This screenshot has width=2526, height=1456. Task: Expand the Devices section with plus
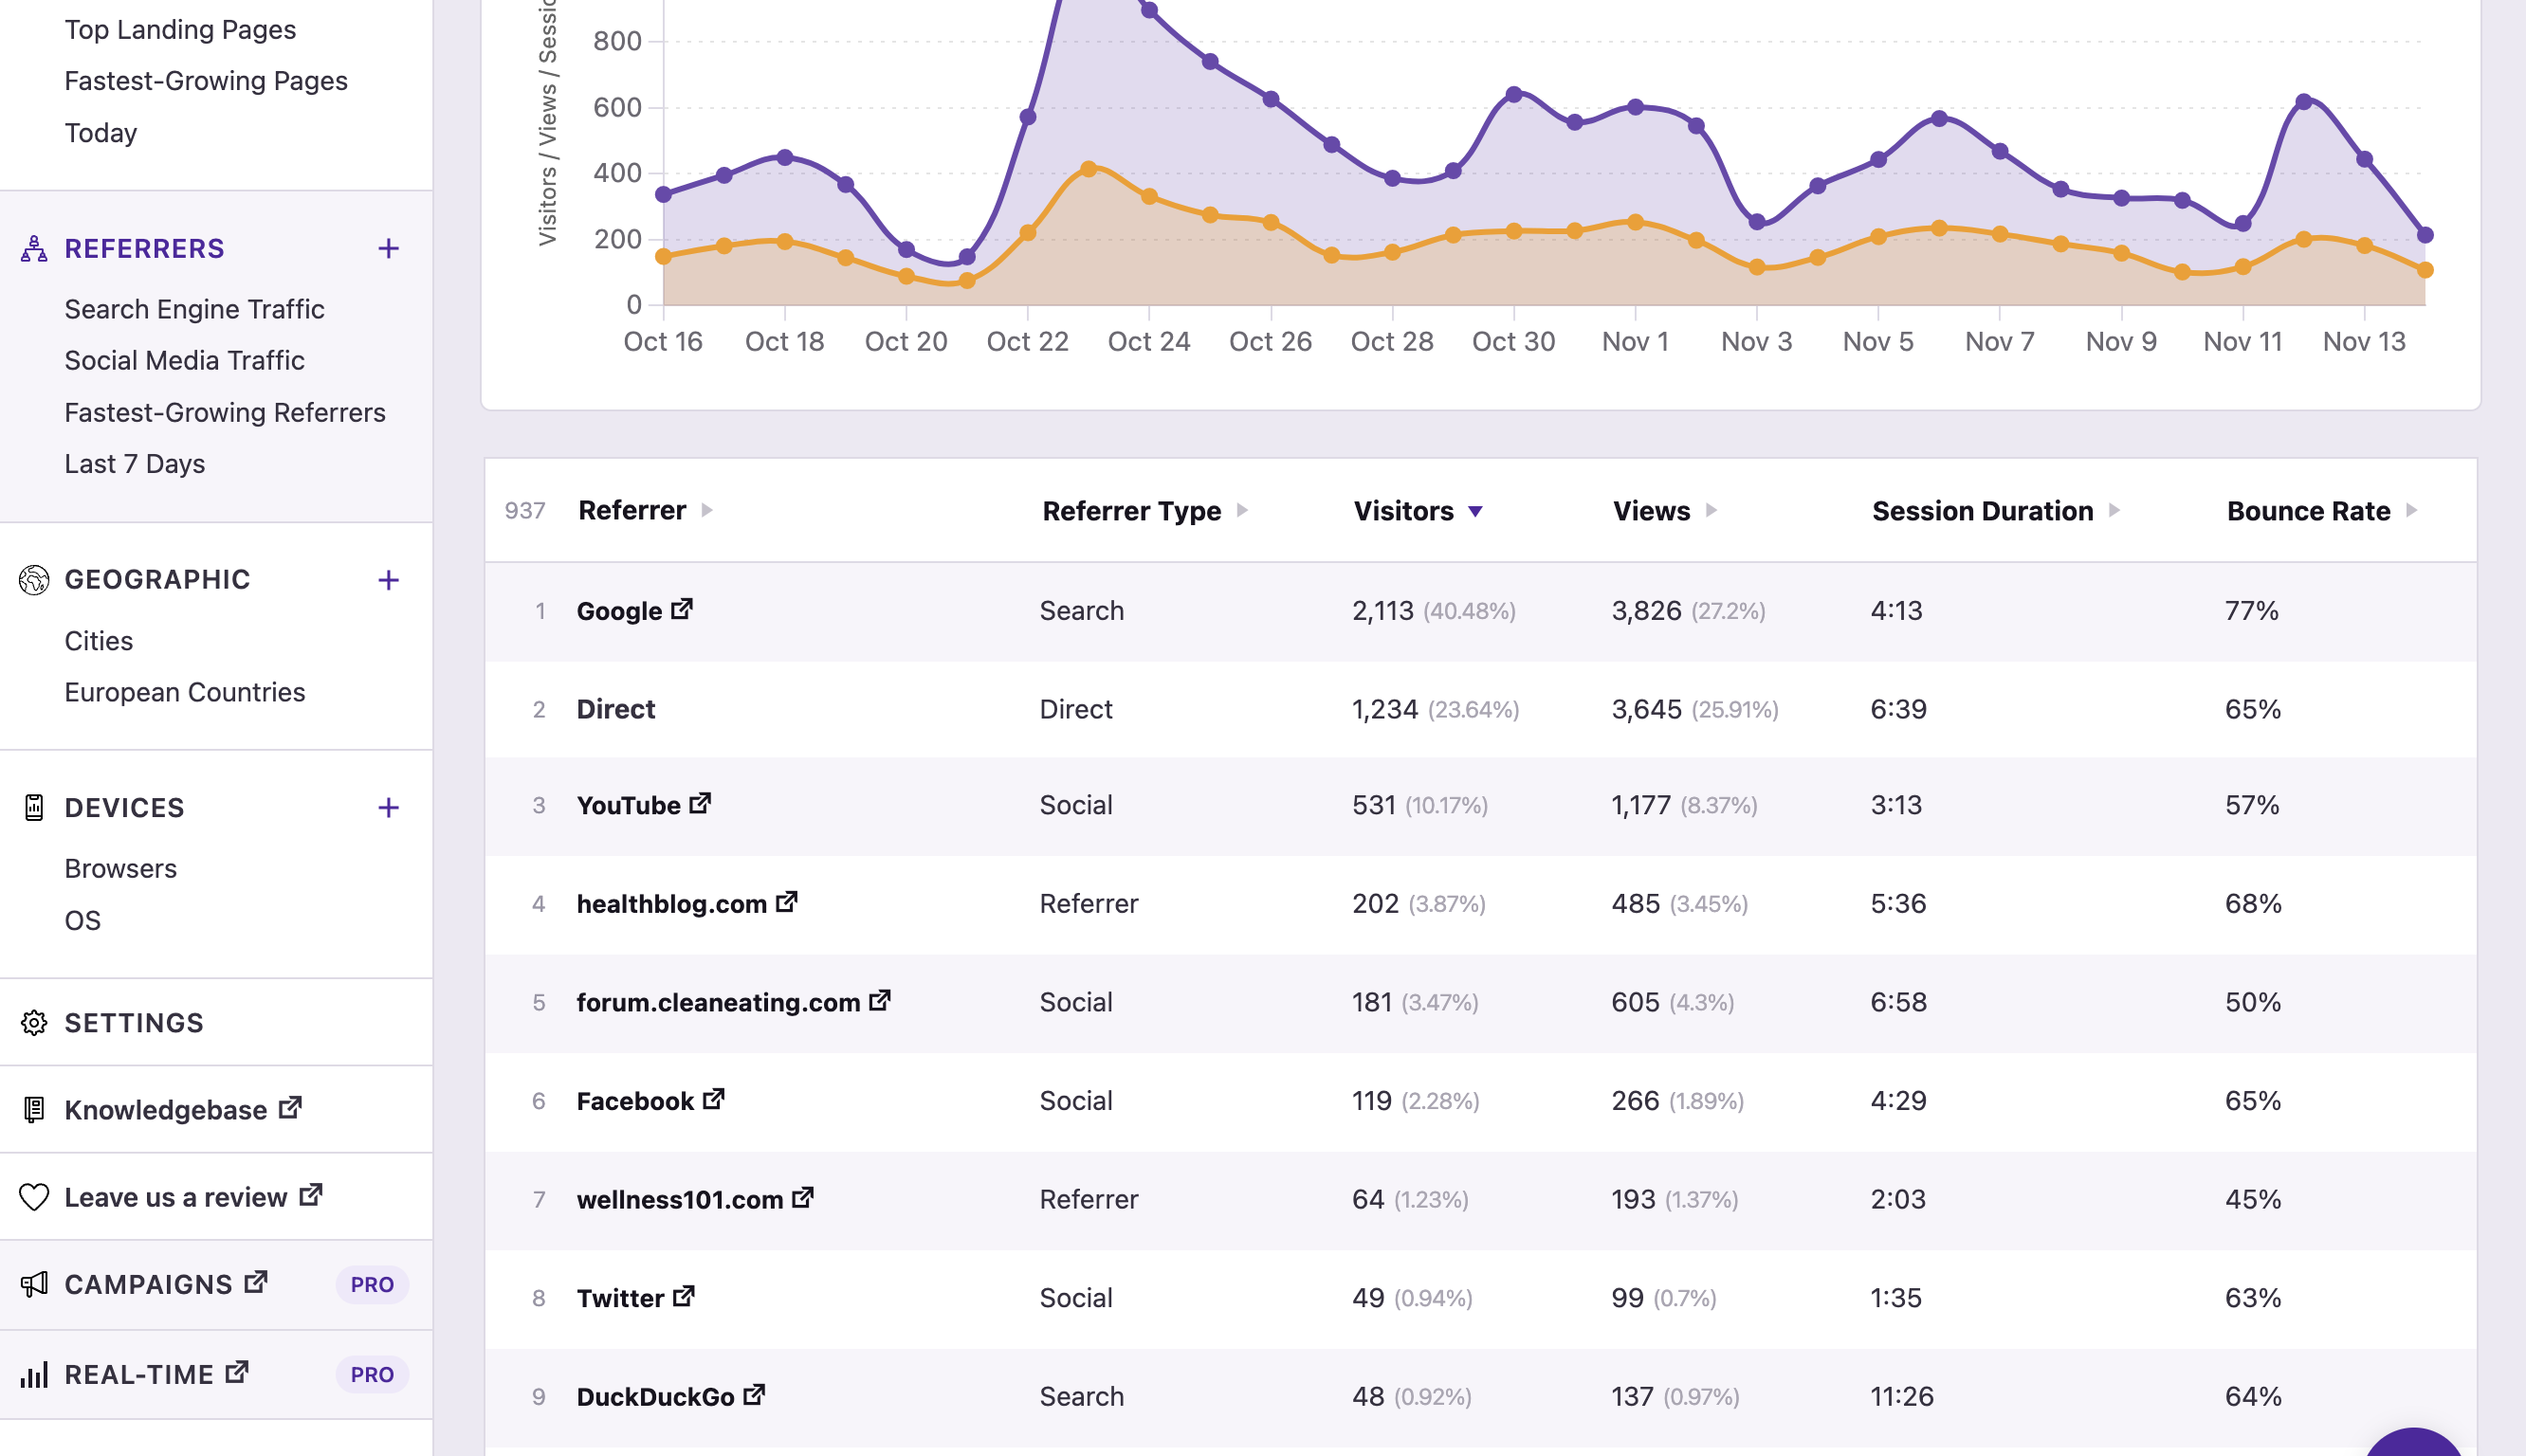[x=391, y=807]
